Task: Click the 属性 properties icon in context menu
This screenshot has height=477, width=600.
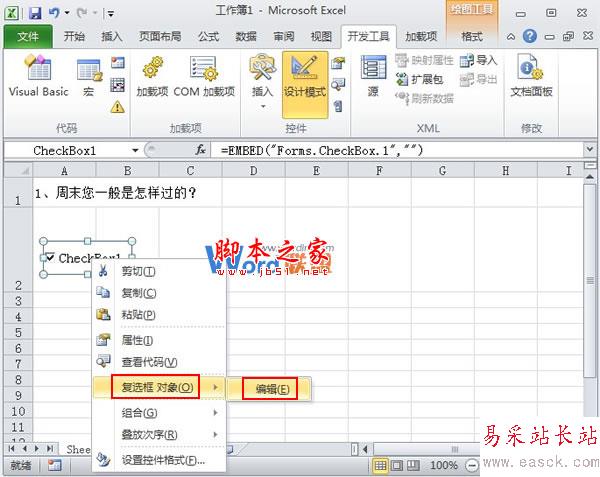Action: (x=103, y=340)
